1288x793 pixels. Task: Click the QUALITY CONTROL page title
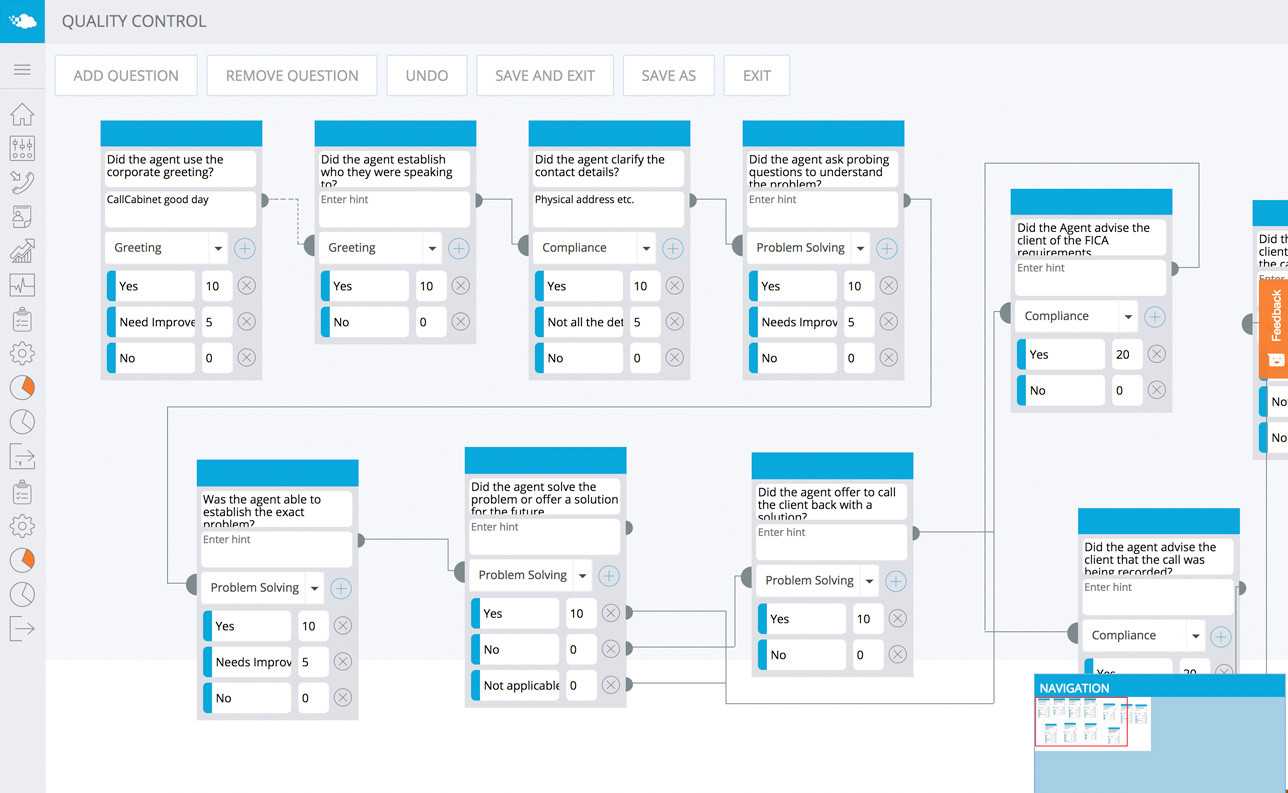click(134, 21)
